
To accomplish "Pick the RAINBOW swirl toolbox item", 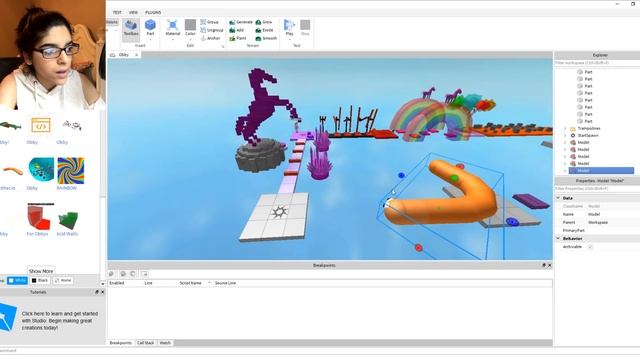I will pyautogui.click(x=71, y=171).
